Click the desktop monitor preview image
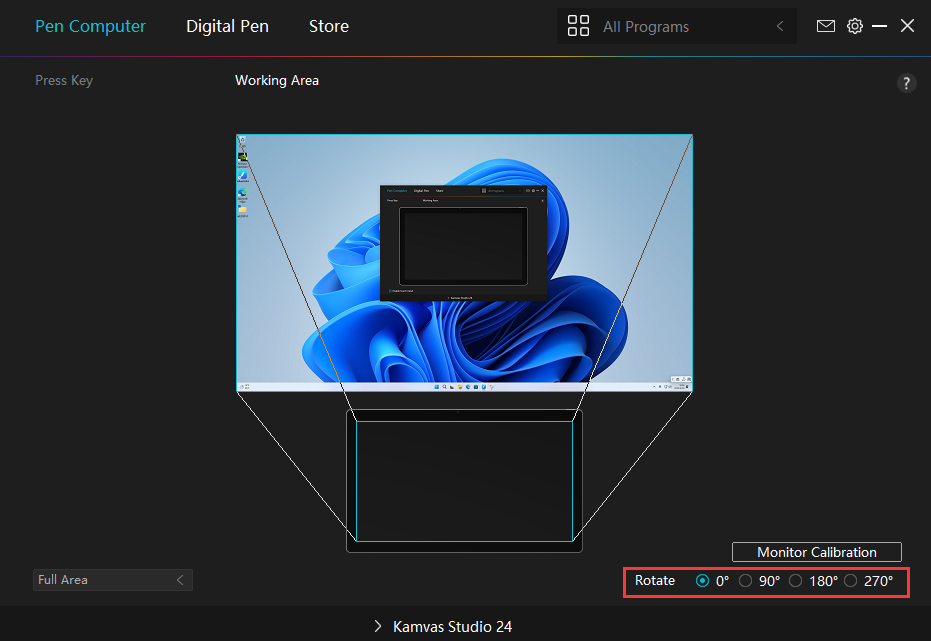Viewport: 931px width, 641px height. (464, 262)
